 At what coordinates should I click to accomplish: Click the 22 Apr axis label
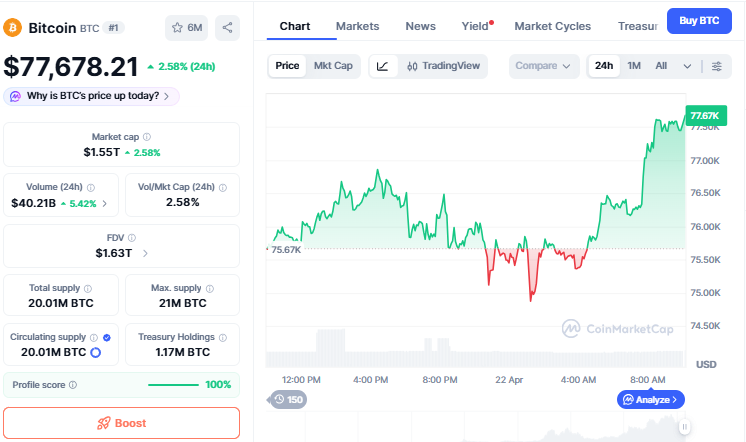tap(509, 380)
